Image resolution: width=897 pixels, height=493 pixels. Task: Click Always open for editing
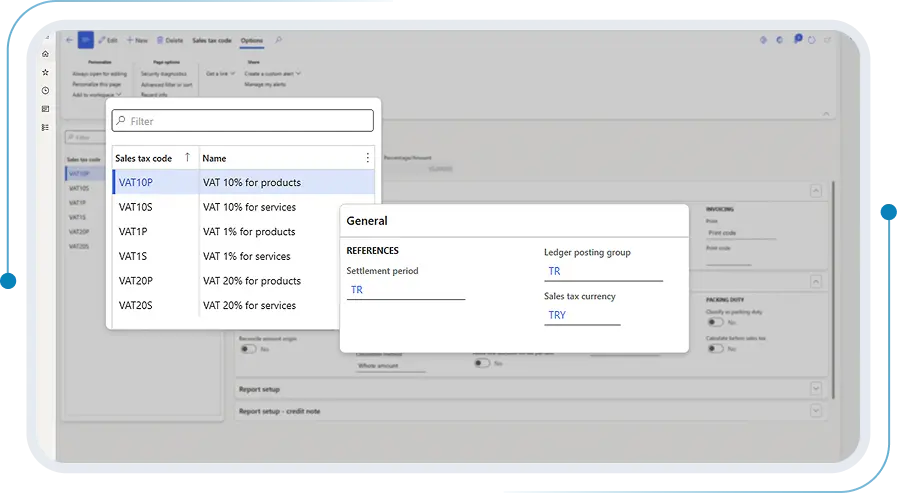coord(100,74)
